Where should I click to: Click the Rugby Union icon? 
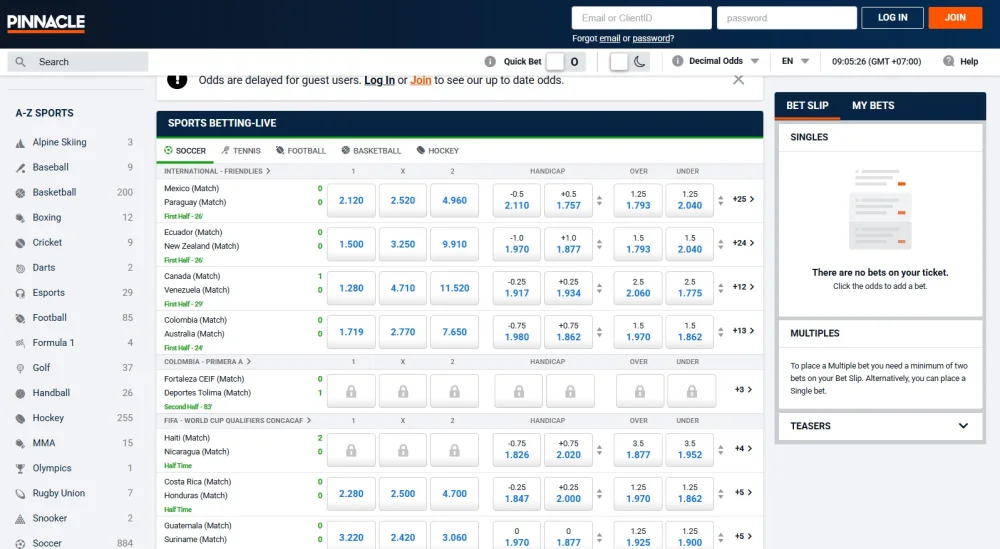pyautogui.click(x=20, y=494)
